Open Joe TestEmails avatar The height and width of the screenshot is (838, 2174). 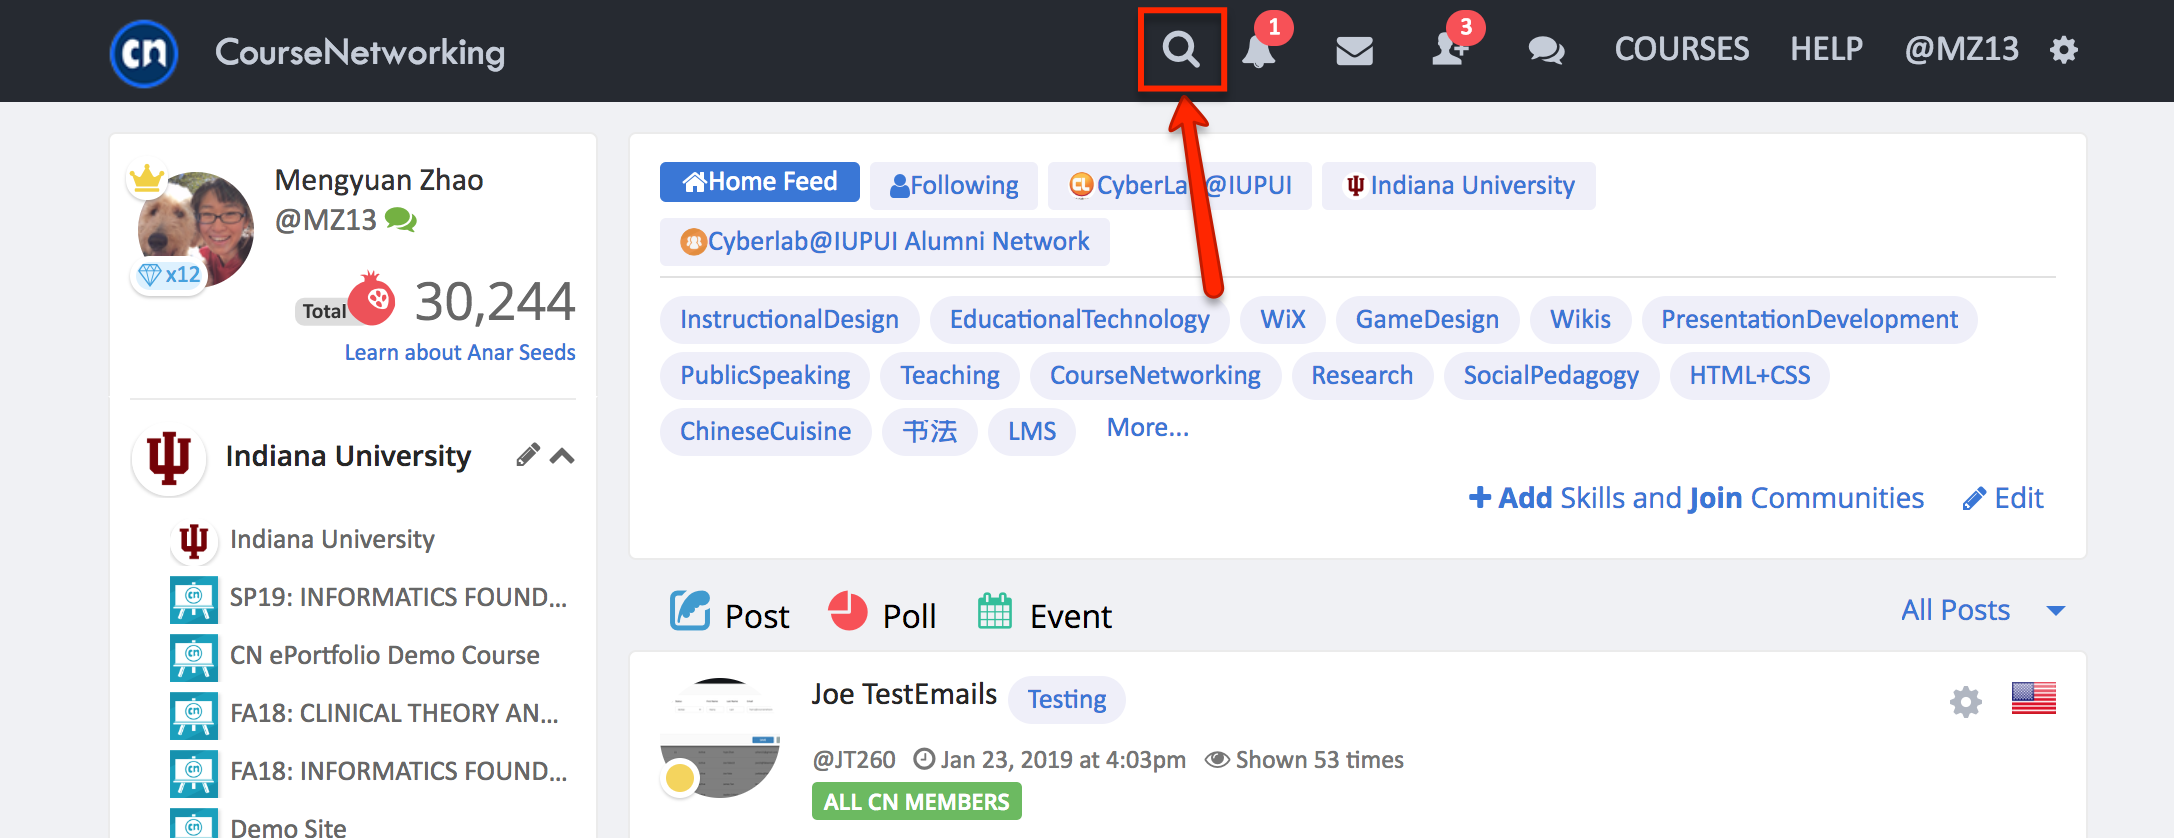[x=720, y=738]
